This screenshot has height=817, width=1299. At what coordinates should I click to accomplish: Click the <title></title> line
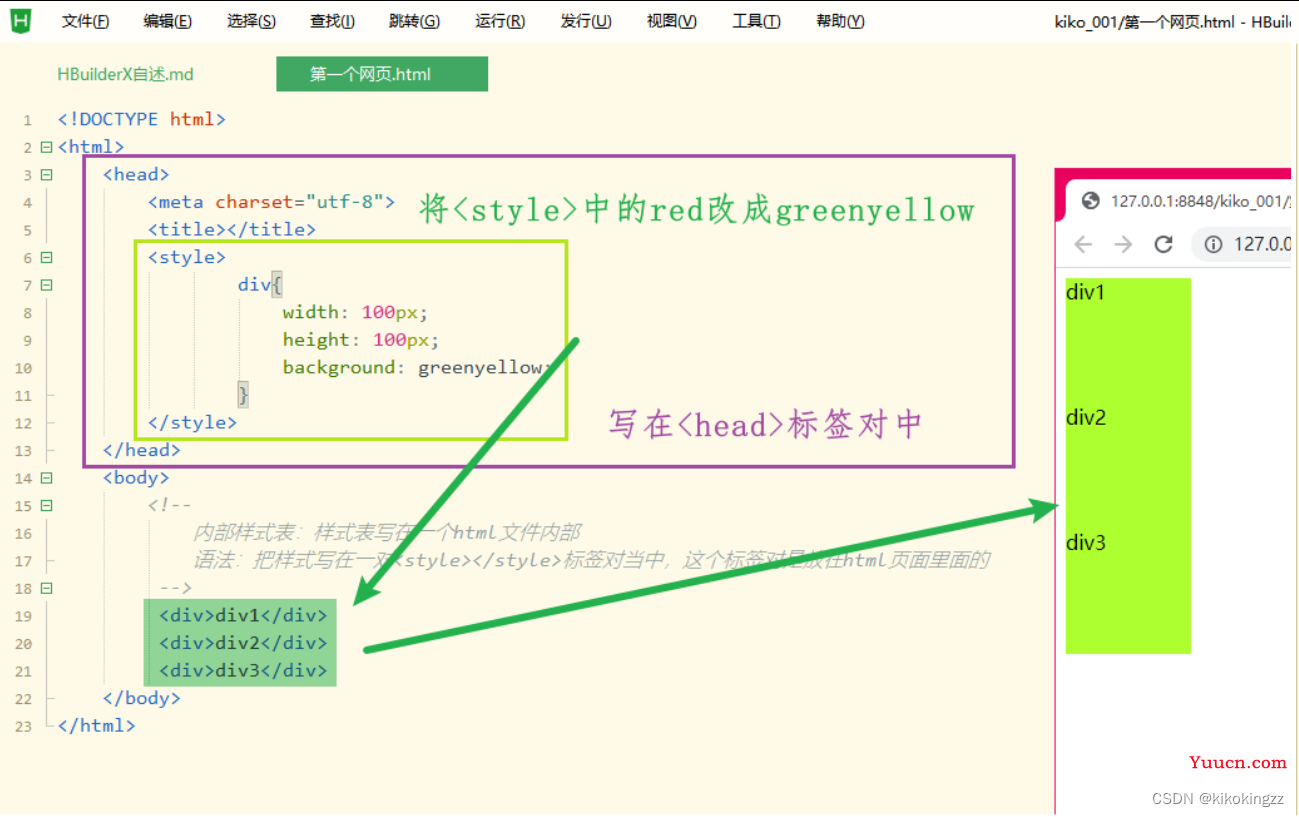[x=232, y=229]
